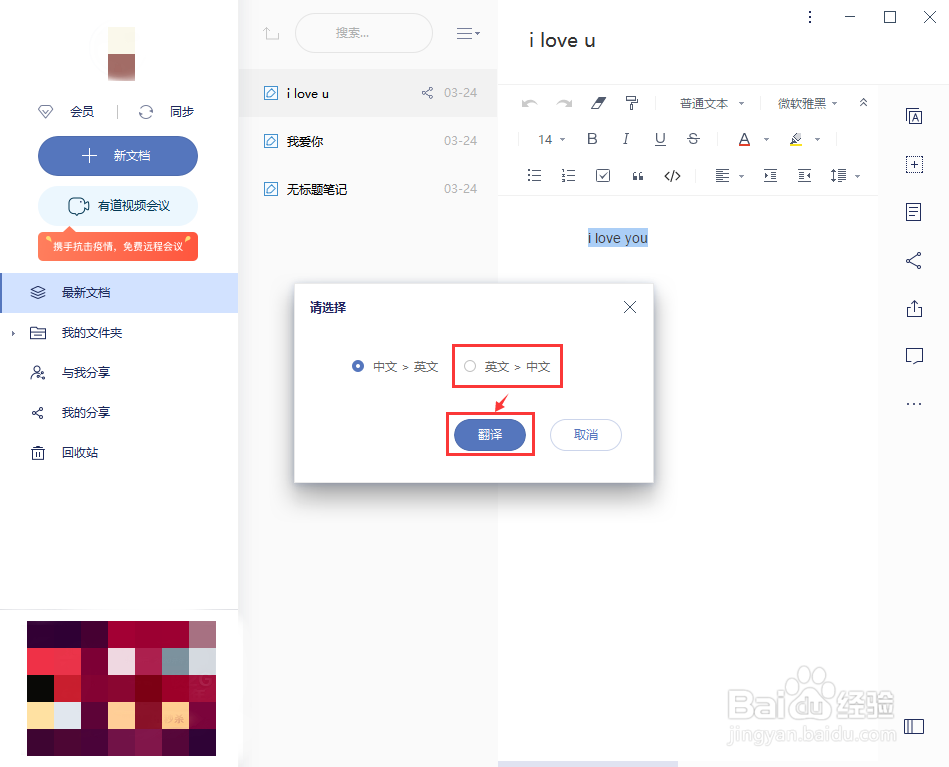Apply yellow highlight color
This screenshot has width=949, height=767.
tap(796, 140)
